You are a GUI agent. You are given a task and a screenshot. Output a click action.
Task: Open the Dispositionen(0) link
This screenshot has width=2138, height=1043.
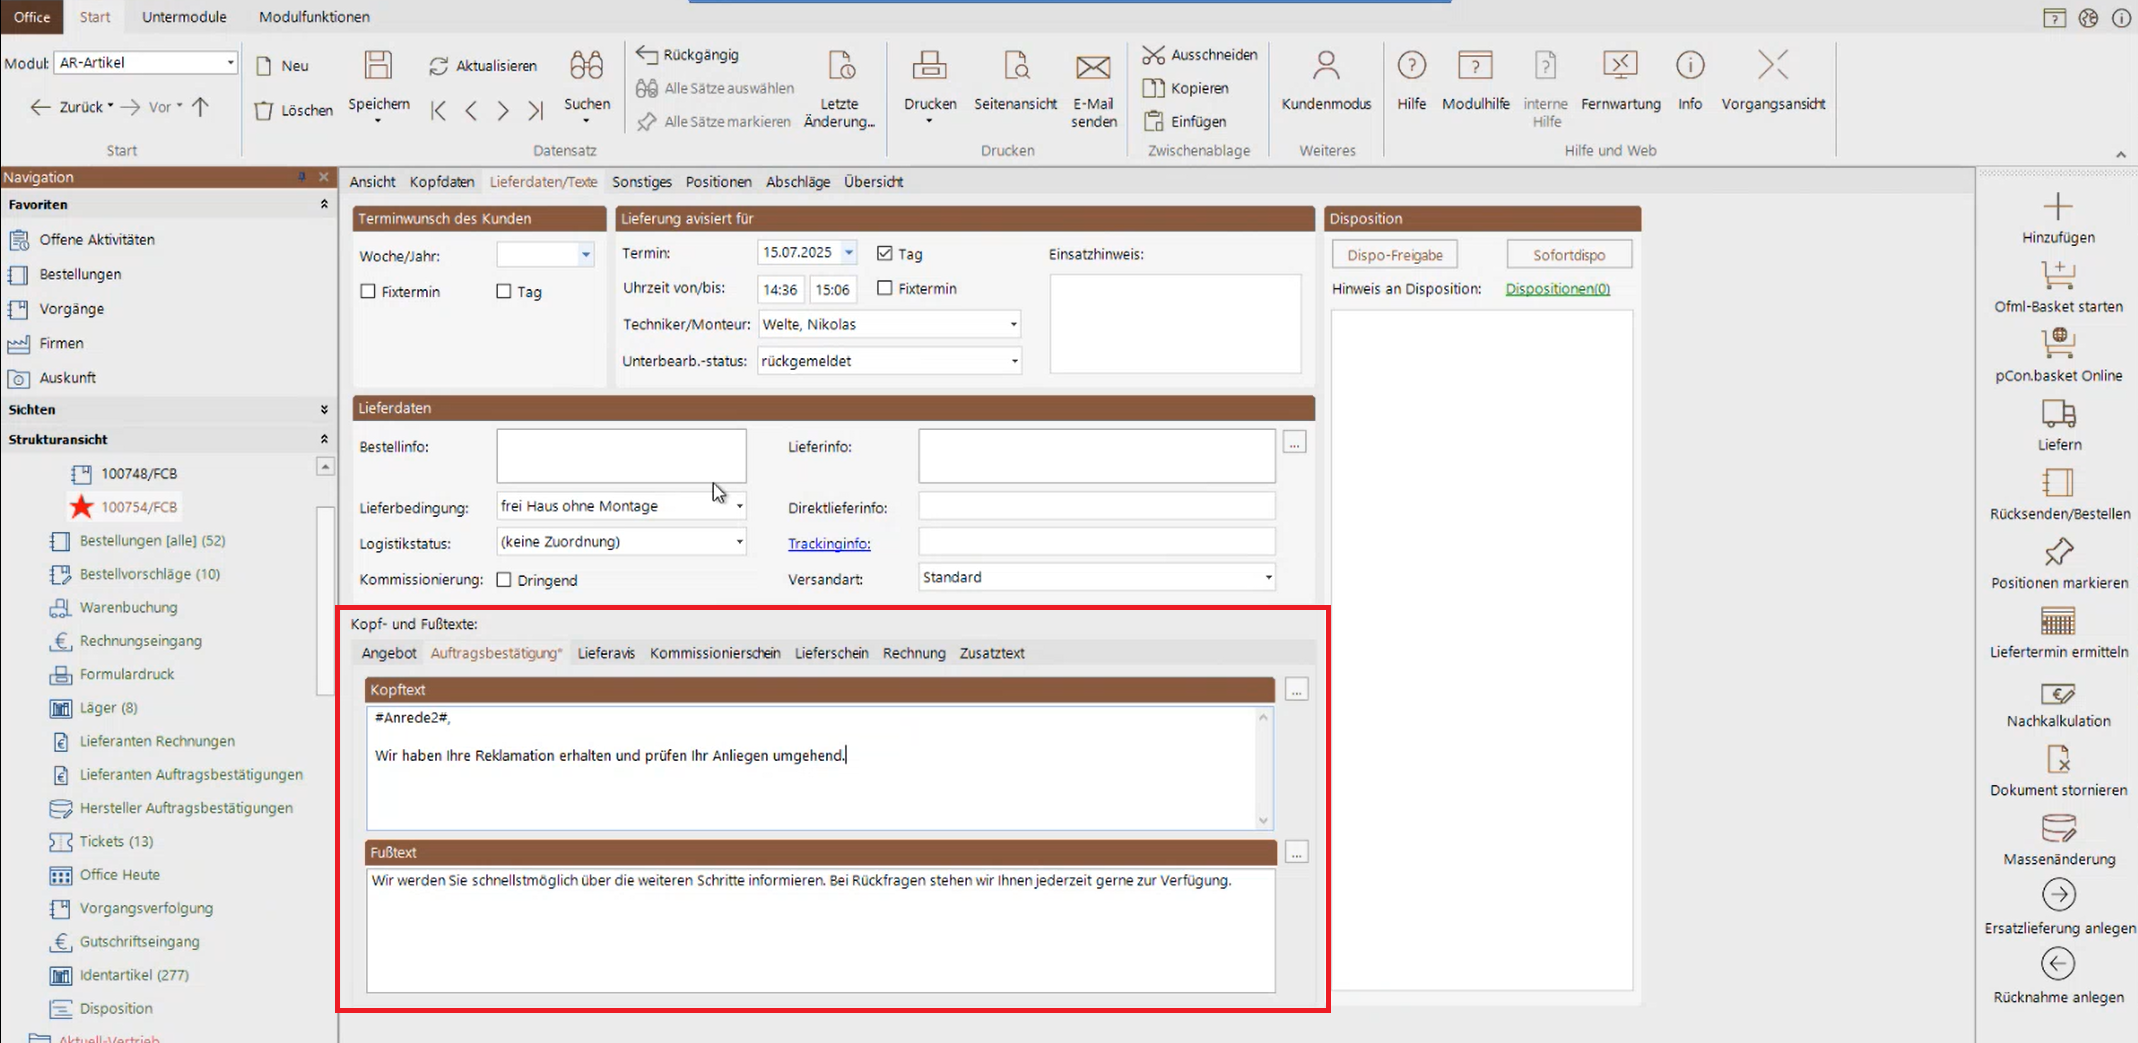[x=1557, y=289]
